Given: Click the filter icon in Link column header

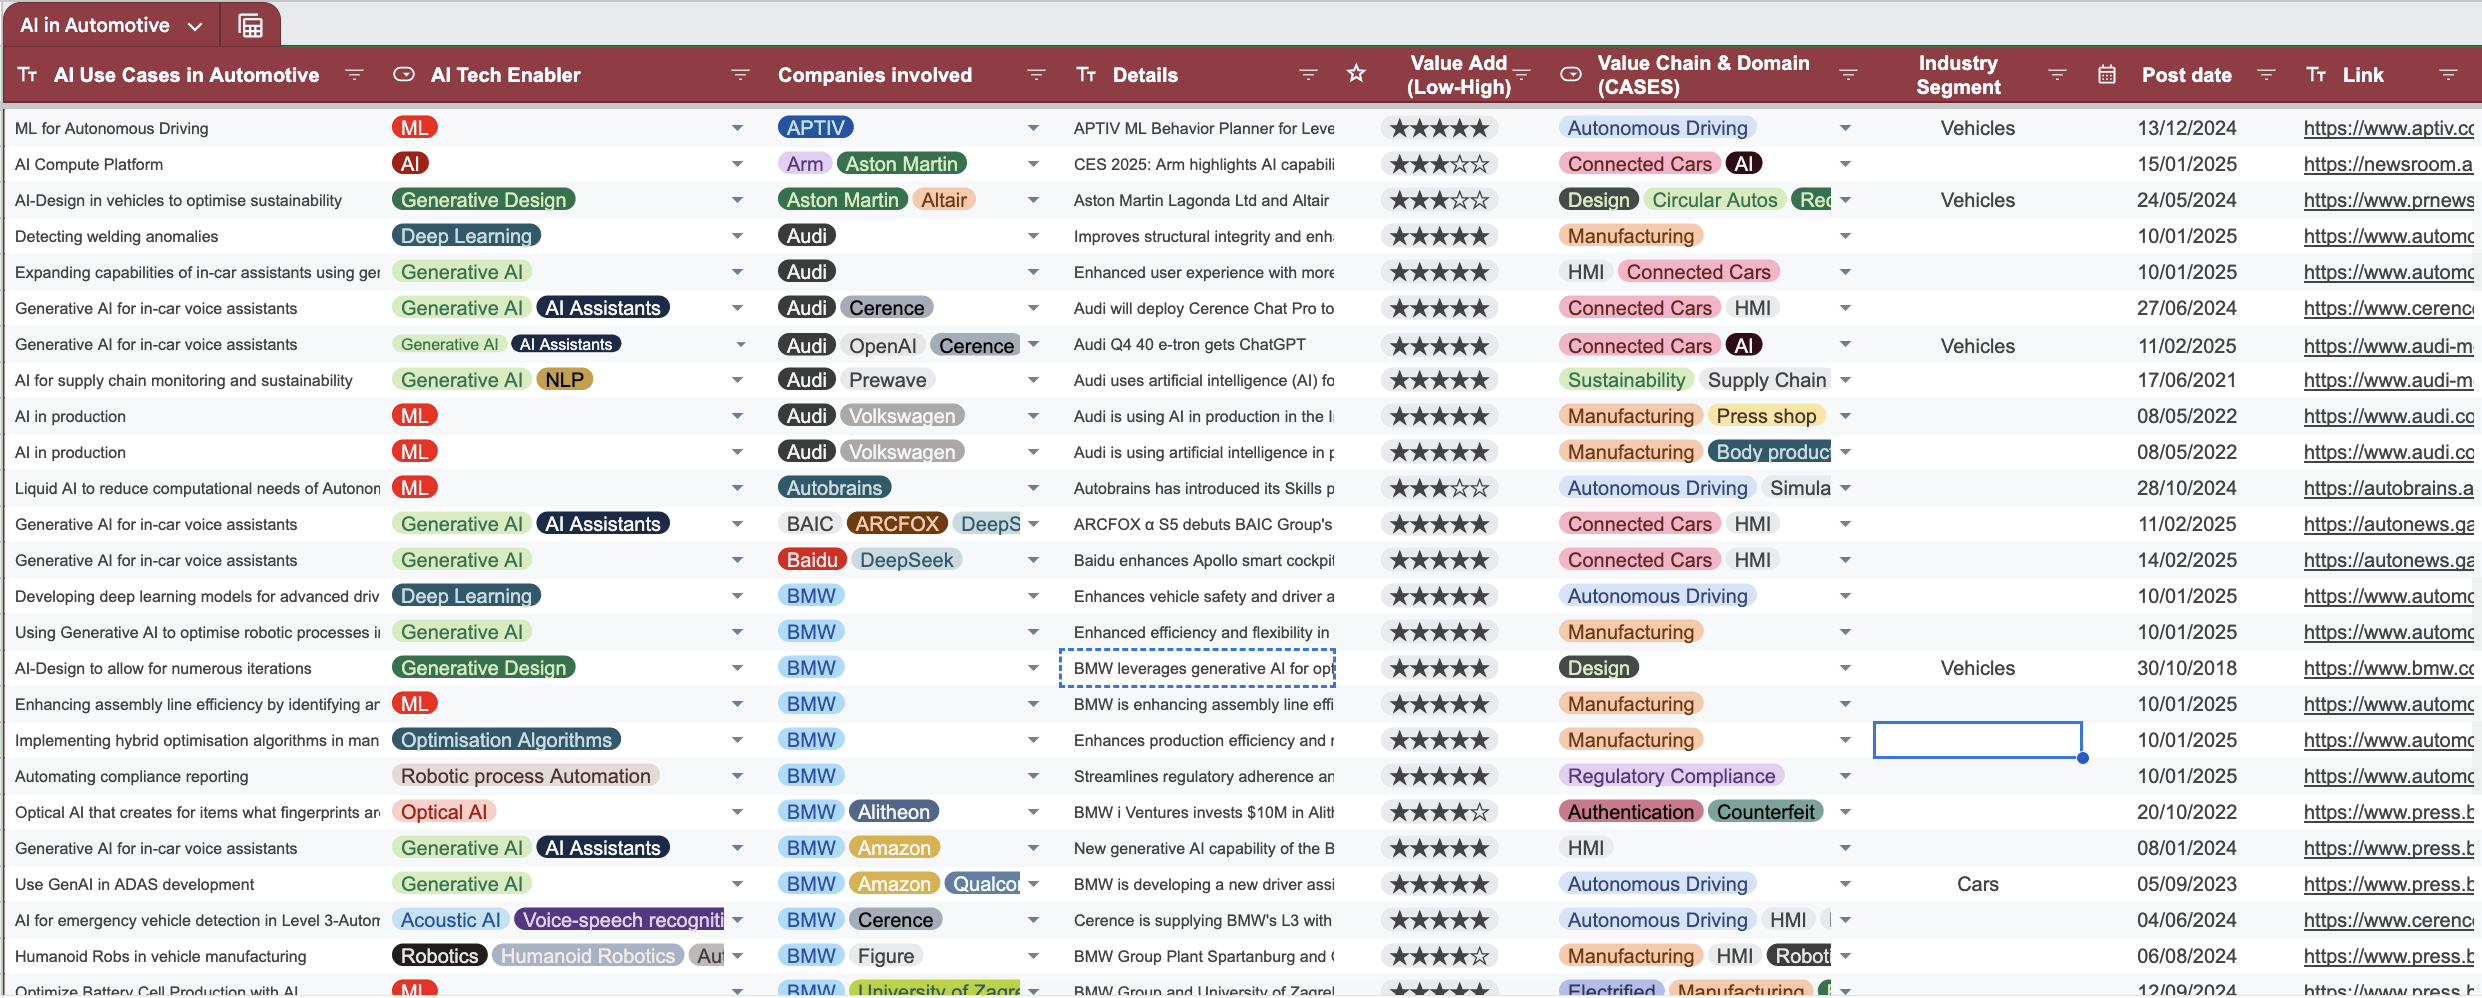Looking at the screenshot, I should point(2448,75).
